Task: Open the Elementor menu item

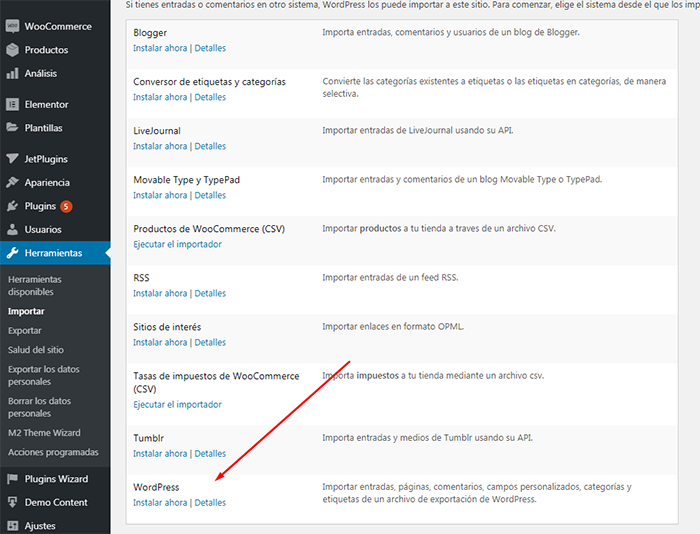Action: pyautogui.click(x=46, y=104)
